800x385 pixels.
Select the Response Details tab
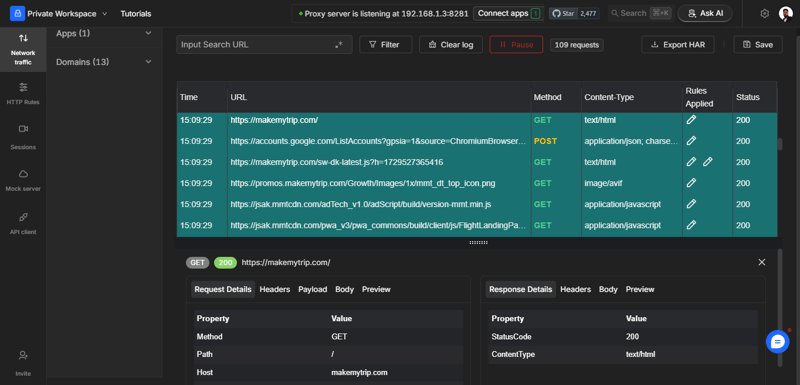point(520,289)
